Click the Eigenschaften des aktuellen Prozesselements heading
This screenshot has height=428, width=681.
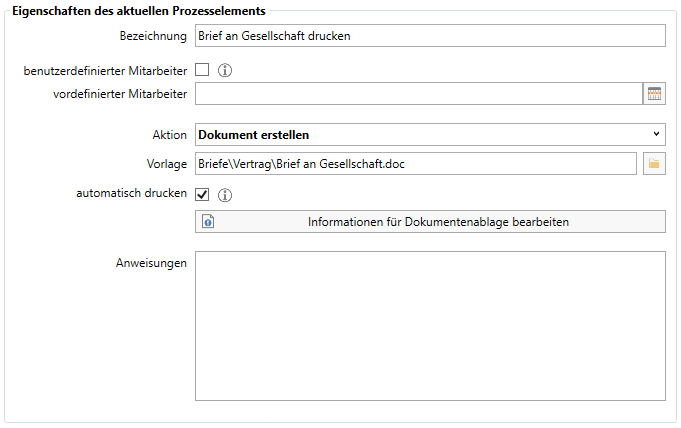(139, 11)
